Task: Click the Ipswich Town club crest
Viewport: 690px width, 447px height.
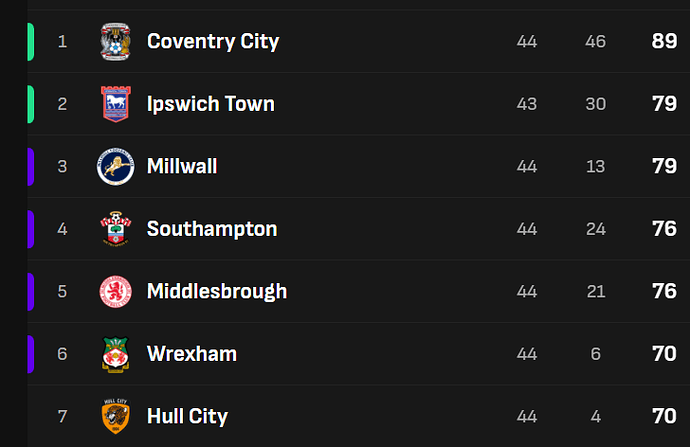Action: point(116,104)
